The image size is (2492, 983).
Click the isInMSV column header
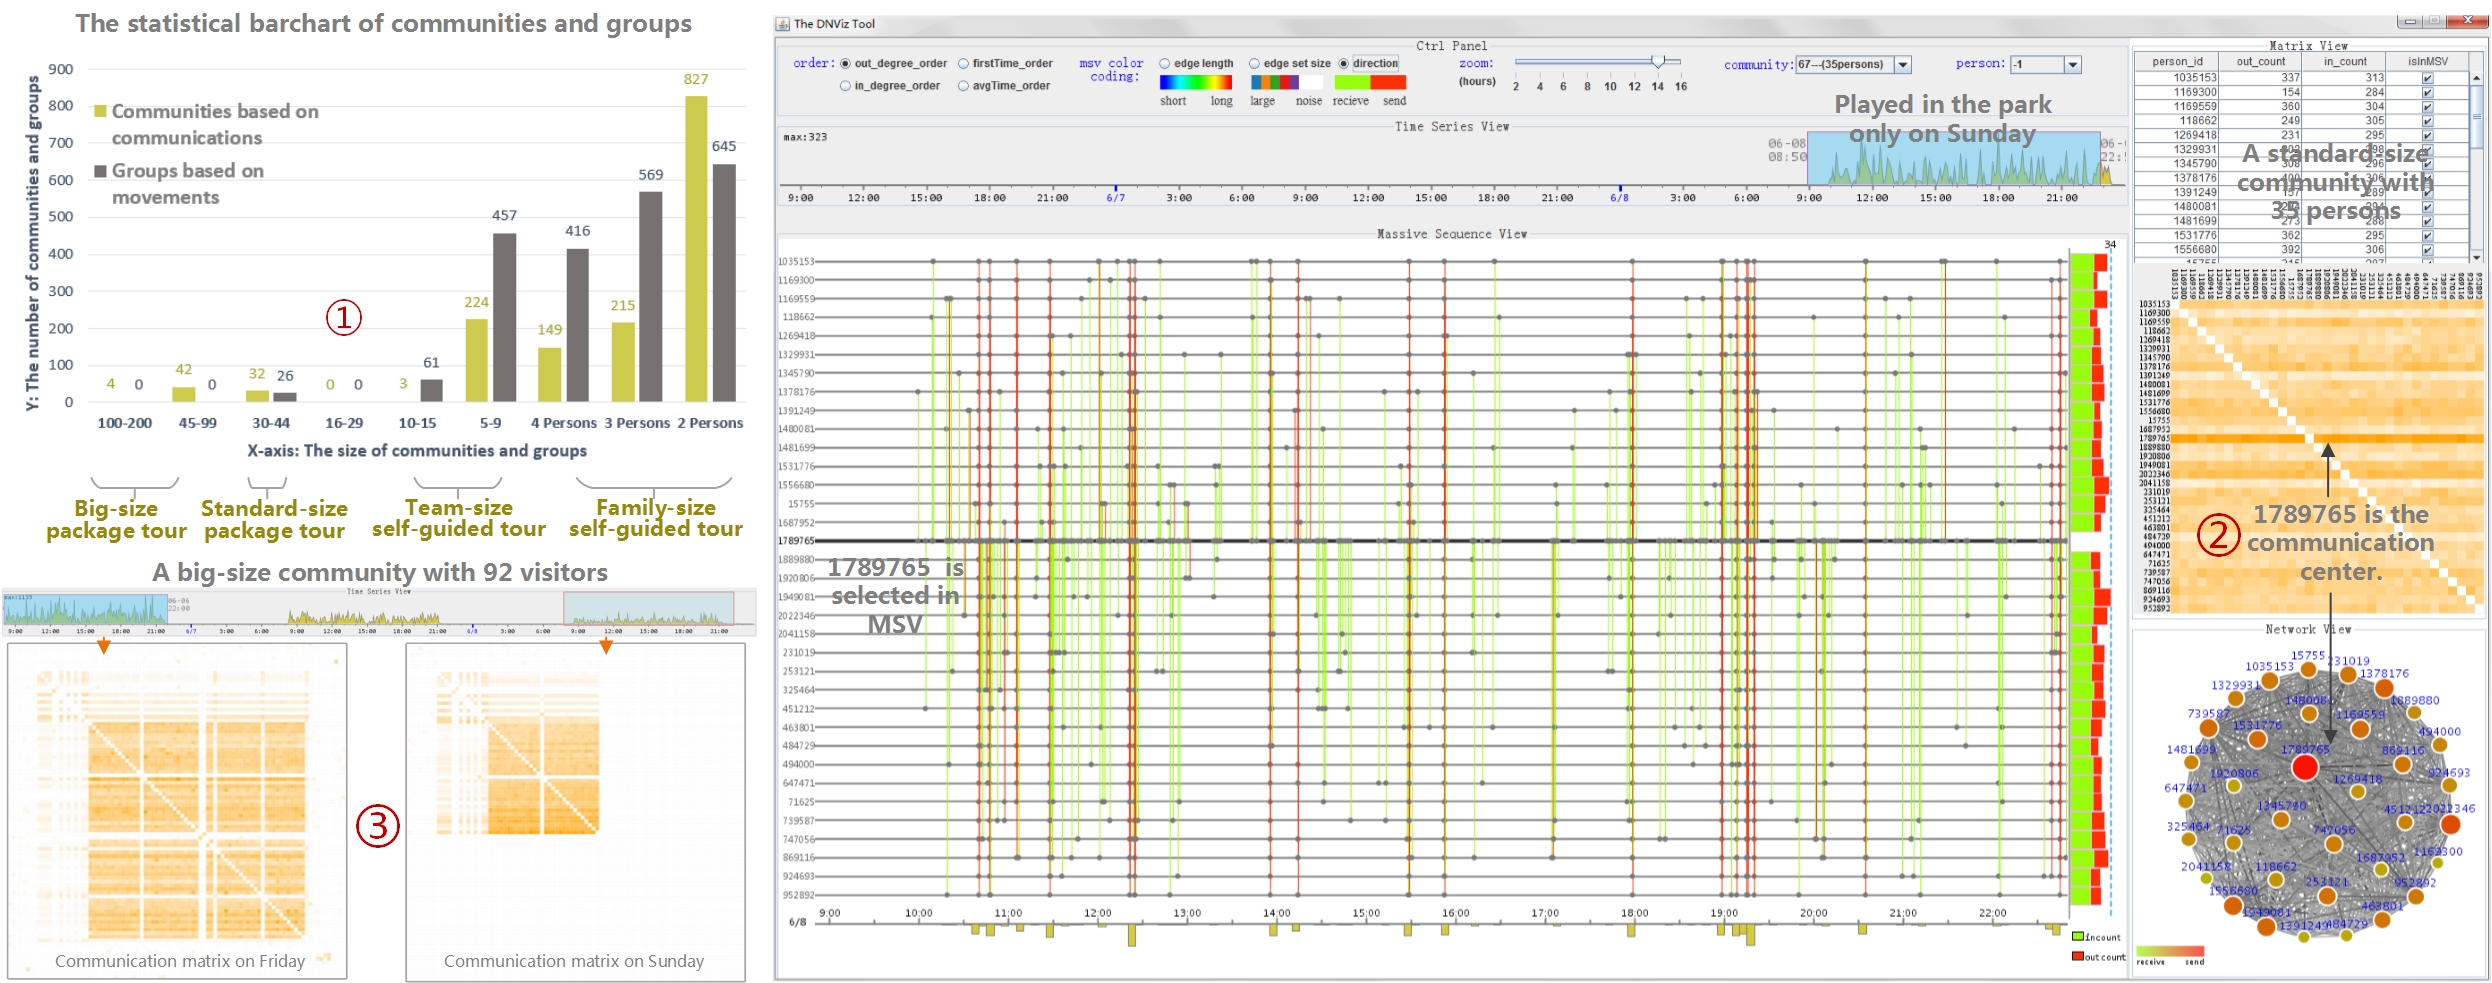coord(2428,62)
